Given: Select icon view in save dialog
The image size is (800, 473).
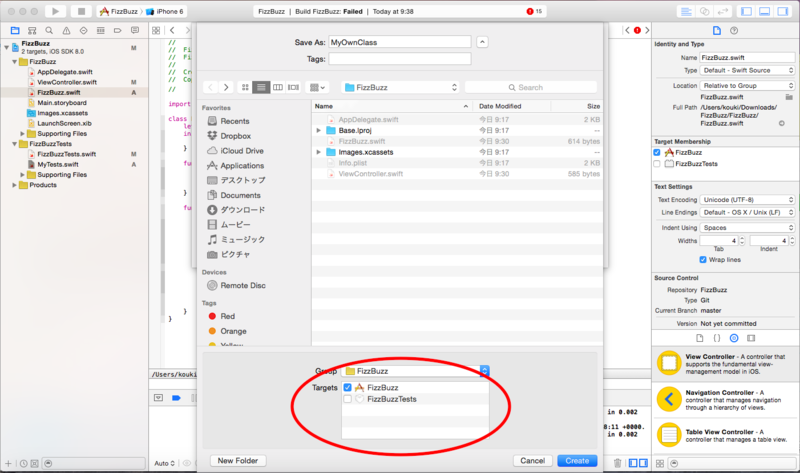Looking at the screenshot, I should pyautogui.click(x=245, y=87).
